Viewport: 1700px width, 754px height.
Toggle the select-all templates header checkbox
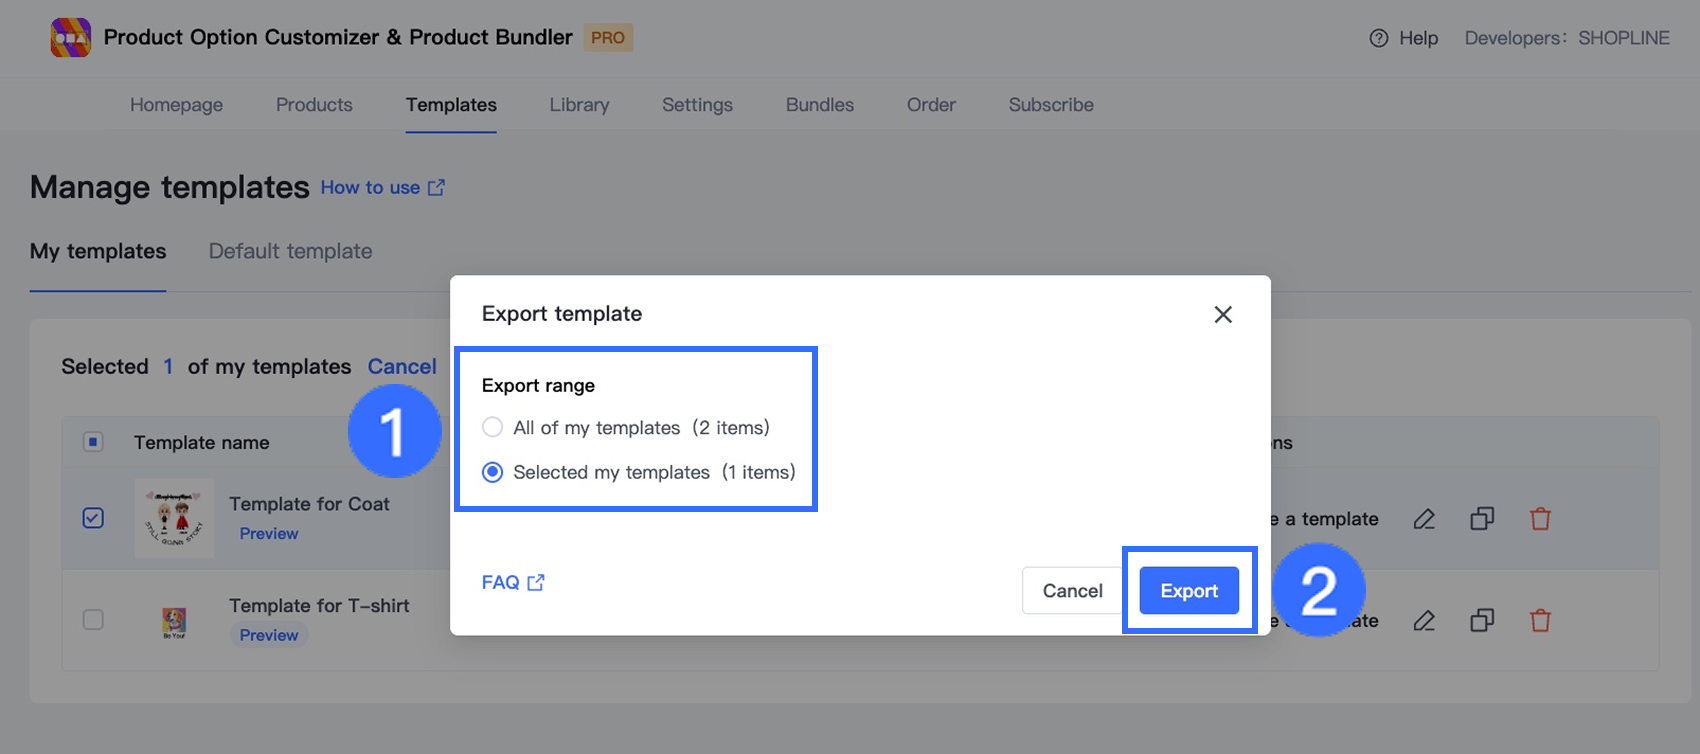click(x=93, y=442)
